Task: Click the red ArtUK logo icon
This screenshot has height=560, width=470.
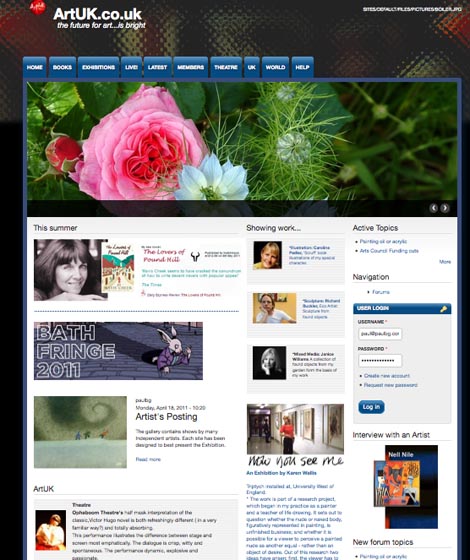Action: point(38,7)
